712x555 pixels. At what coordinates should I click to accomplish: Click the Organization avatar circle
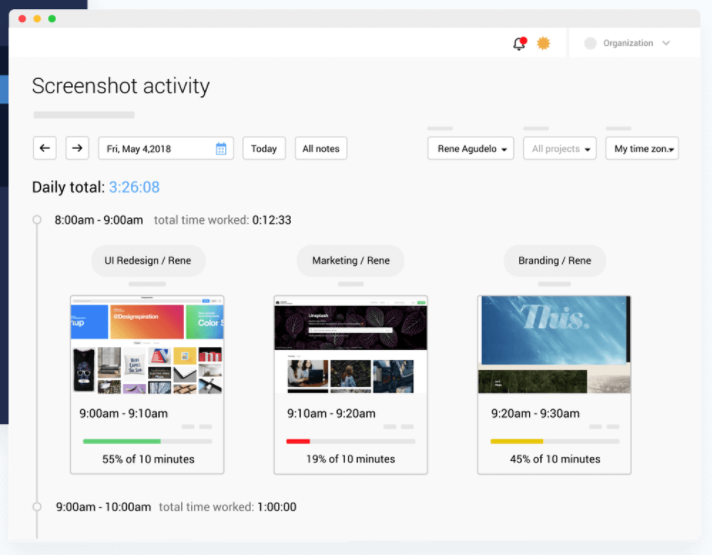point(590,43)
